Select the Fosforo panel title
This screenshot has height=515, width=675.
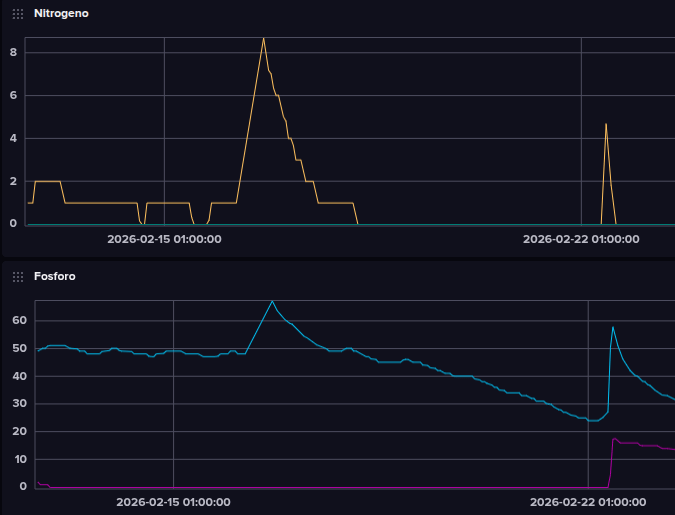[55, 276]
